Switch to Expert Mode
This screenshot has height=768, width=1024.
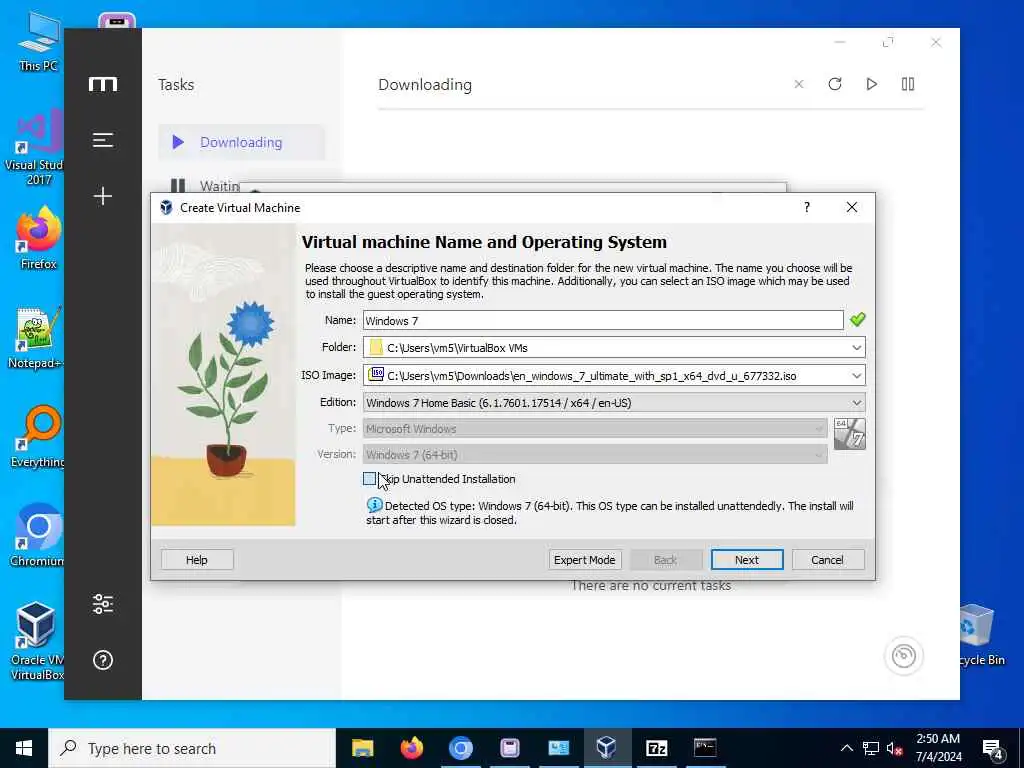pyautogui.click(x=584, y=560)
